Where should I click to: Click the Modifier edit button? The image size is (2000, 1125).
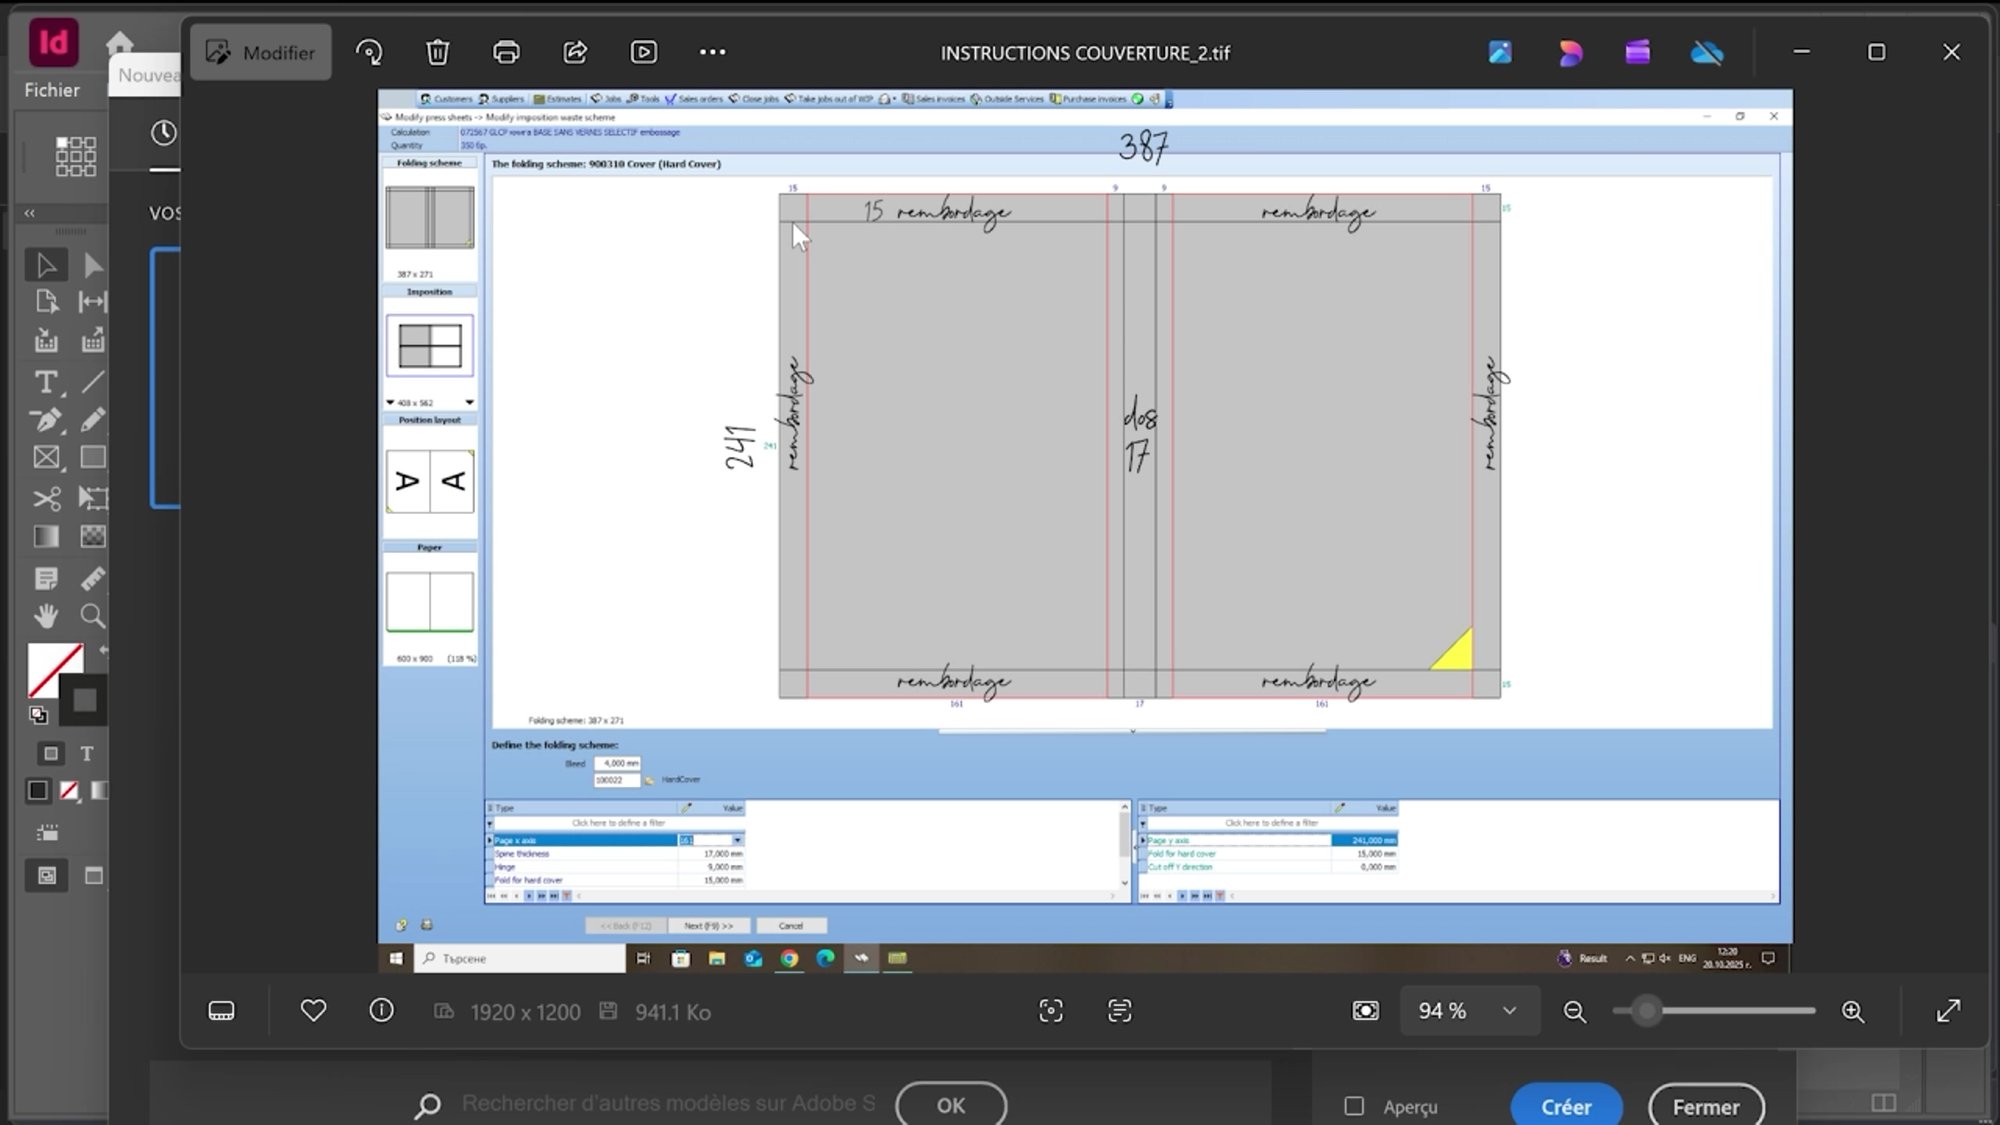click(x=260, y=52)
